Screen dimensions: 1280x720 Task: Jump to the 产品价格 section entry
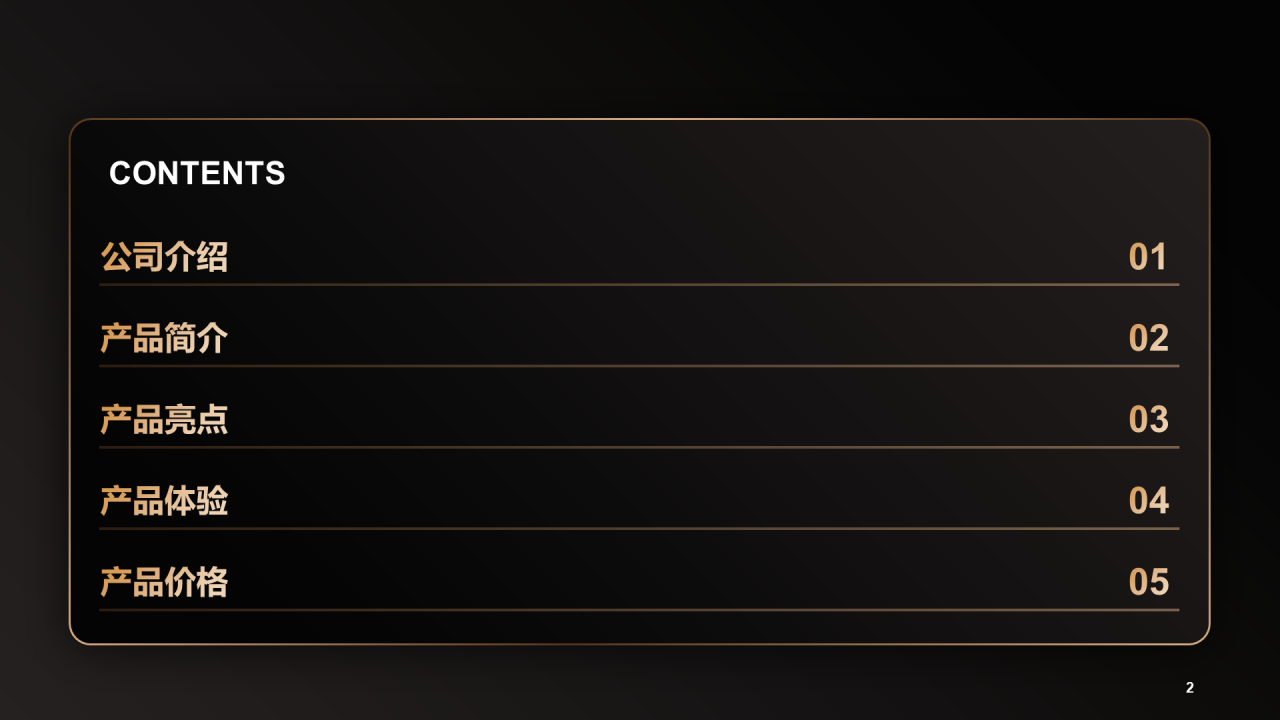click(164, 581)
